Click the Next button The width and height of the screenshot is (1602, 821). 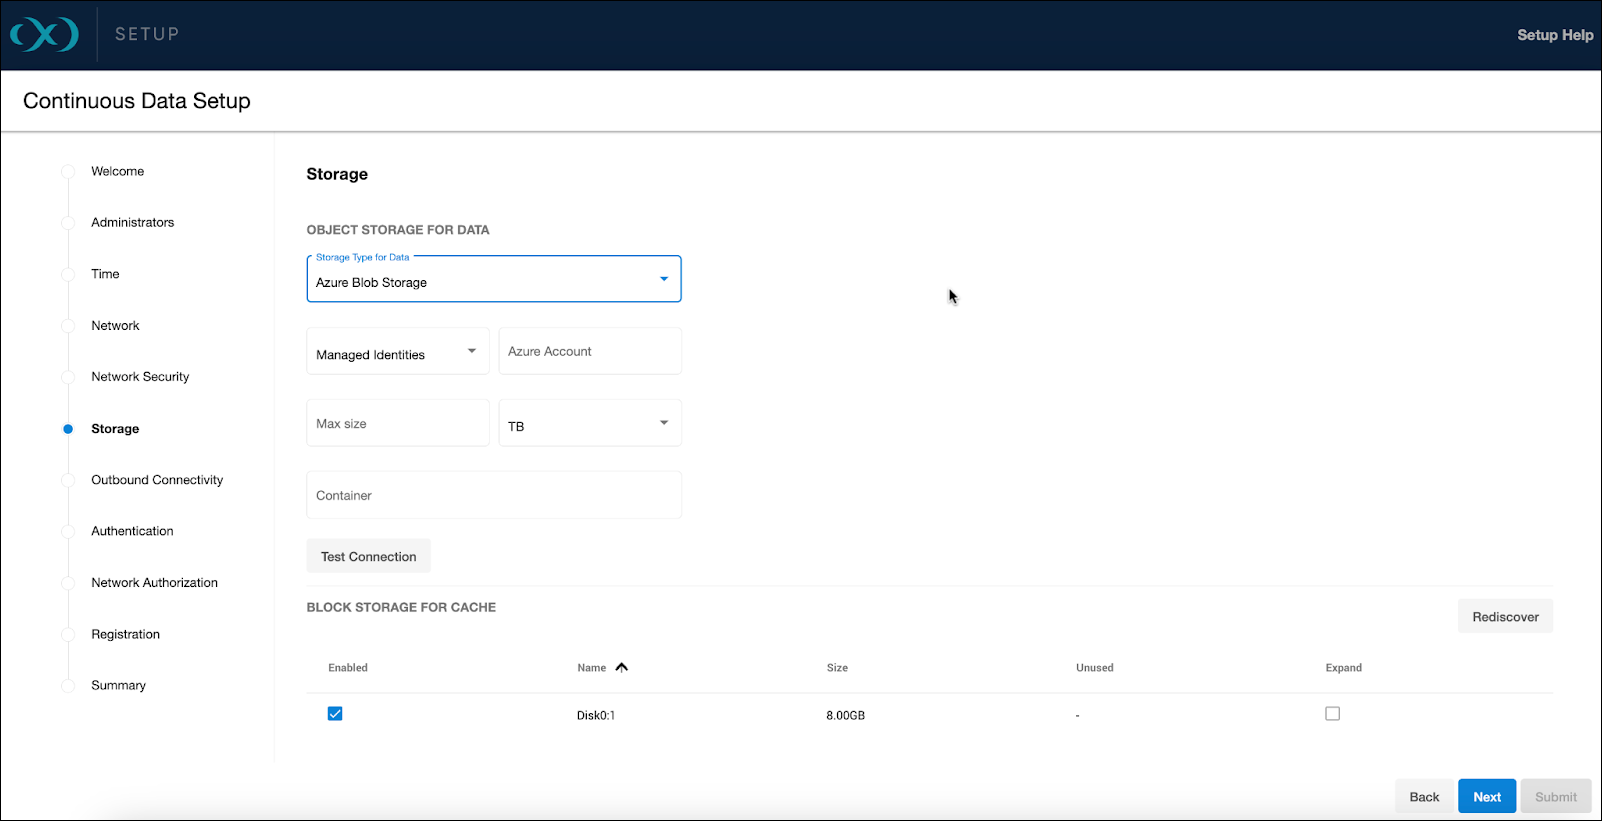pyautogui.click(x=1486, y=797)
